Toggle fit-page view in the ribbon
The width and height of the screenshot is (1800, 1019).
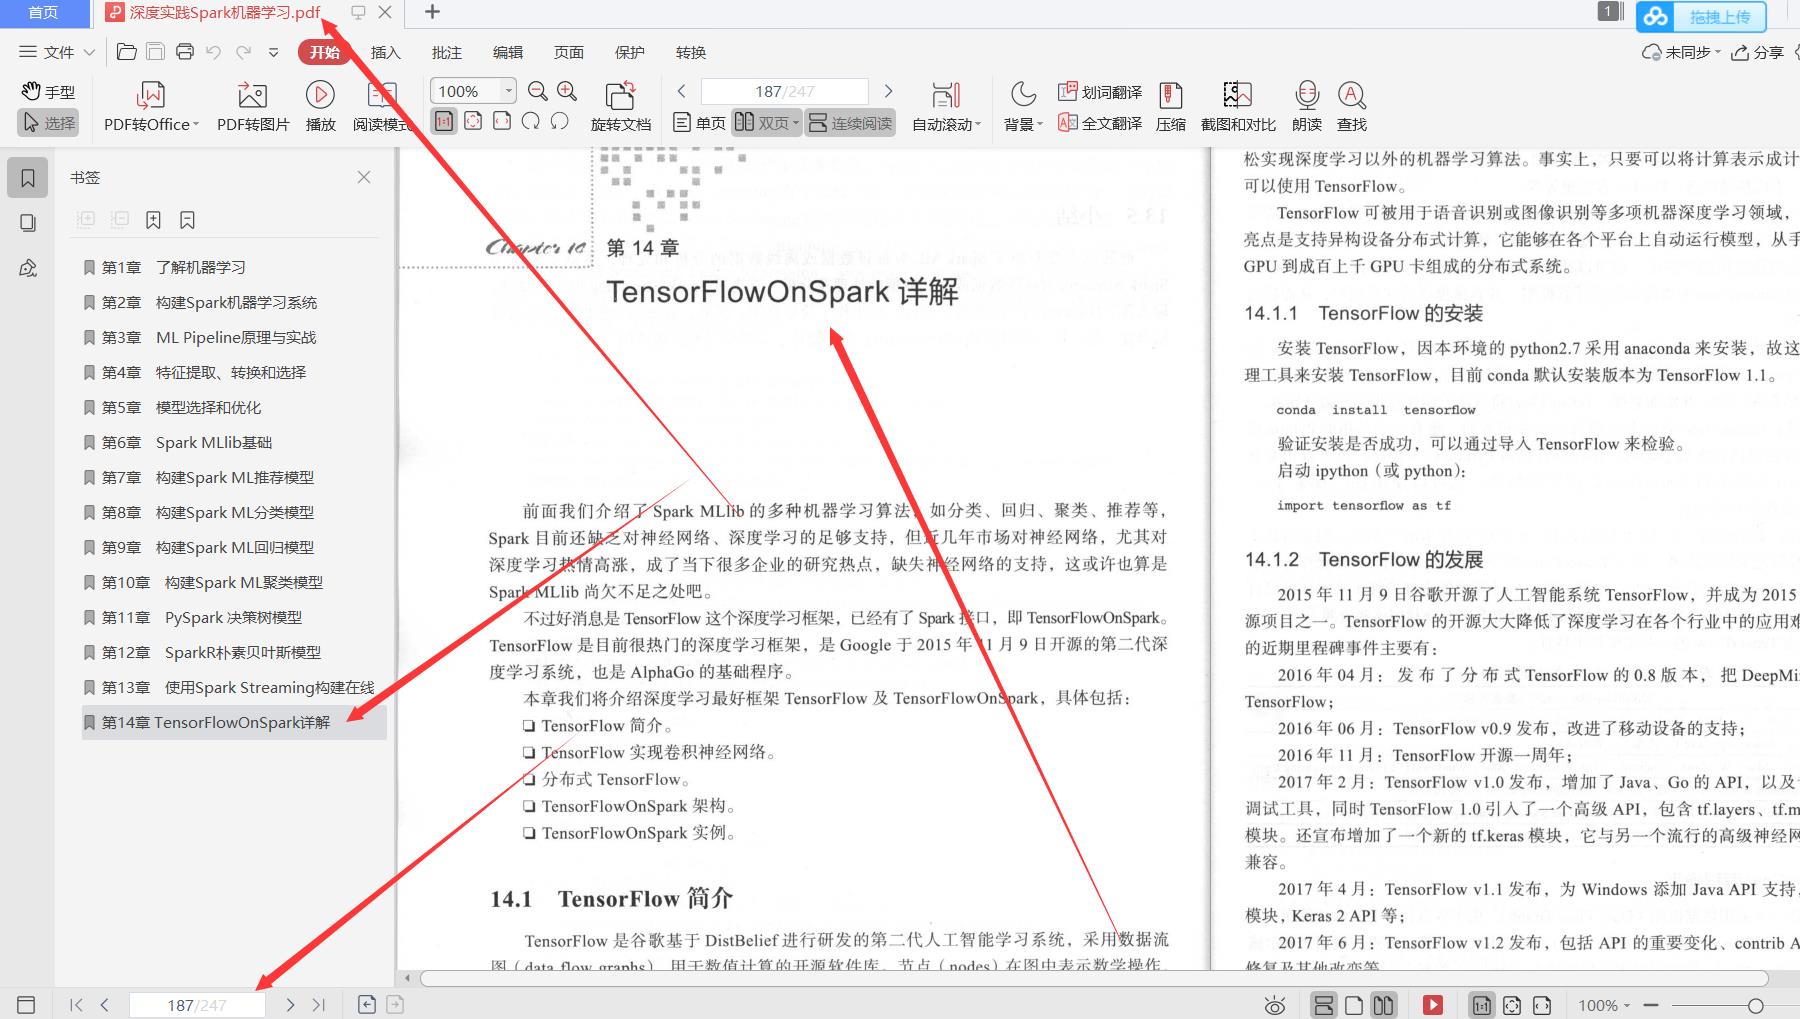click(x=473, y=121)
